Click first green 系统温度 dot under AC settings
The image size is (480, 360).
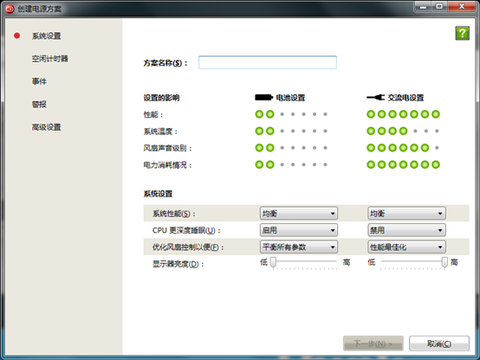pos(371,131)
